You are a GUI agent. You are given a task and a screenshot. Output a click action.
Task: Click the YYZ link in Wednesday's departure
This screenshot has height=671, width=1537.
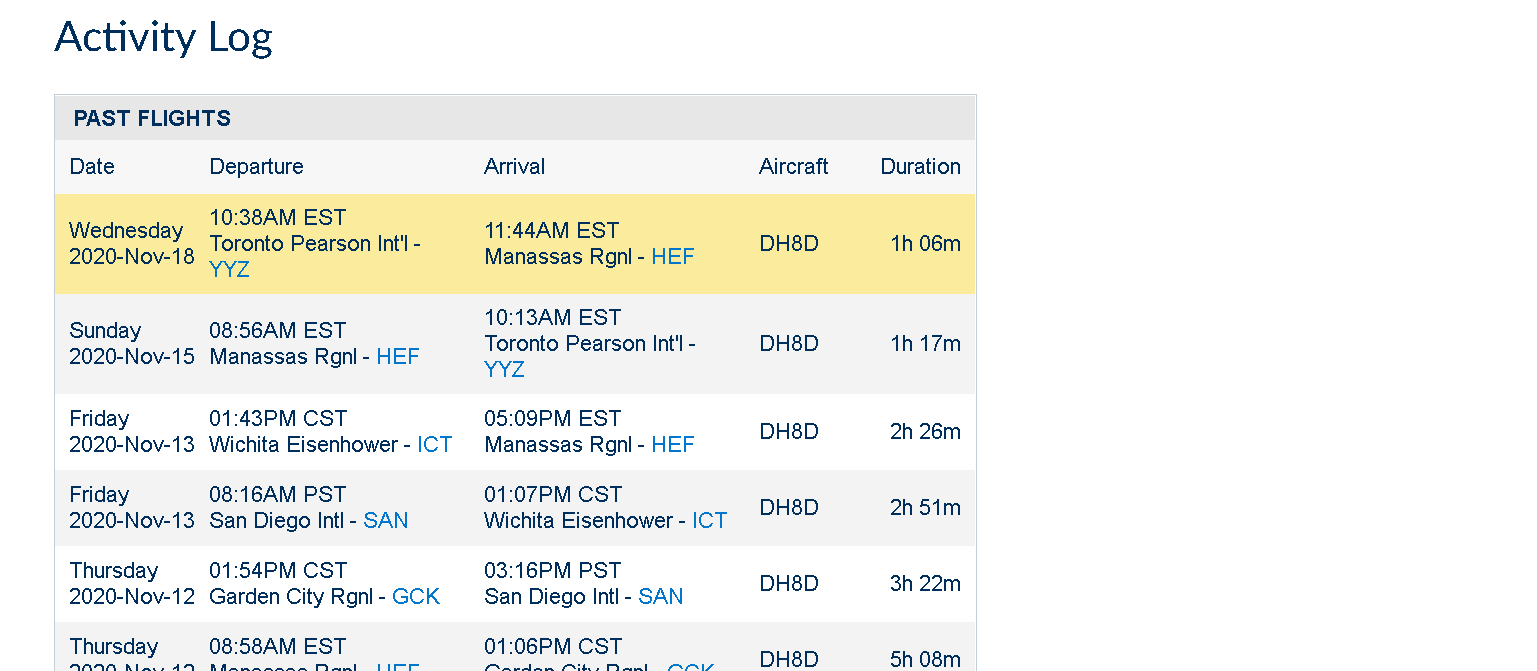pos(229,270)
